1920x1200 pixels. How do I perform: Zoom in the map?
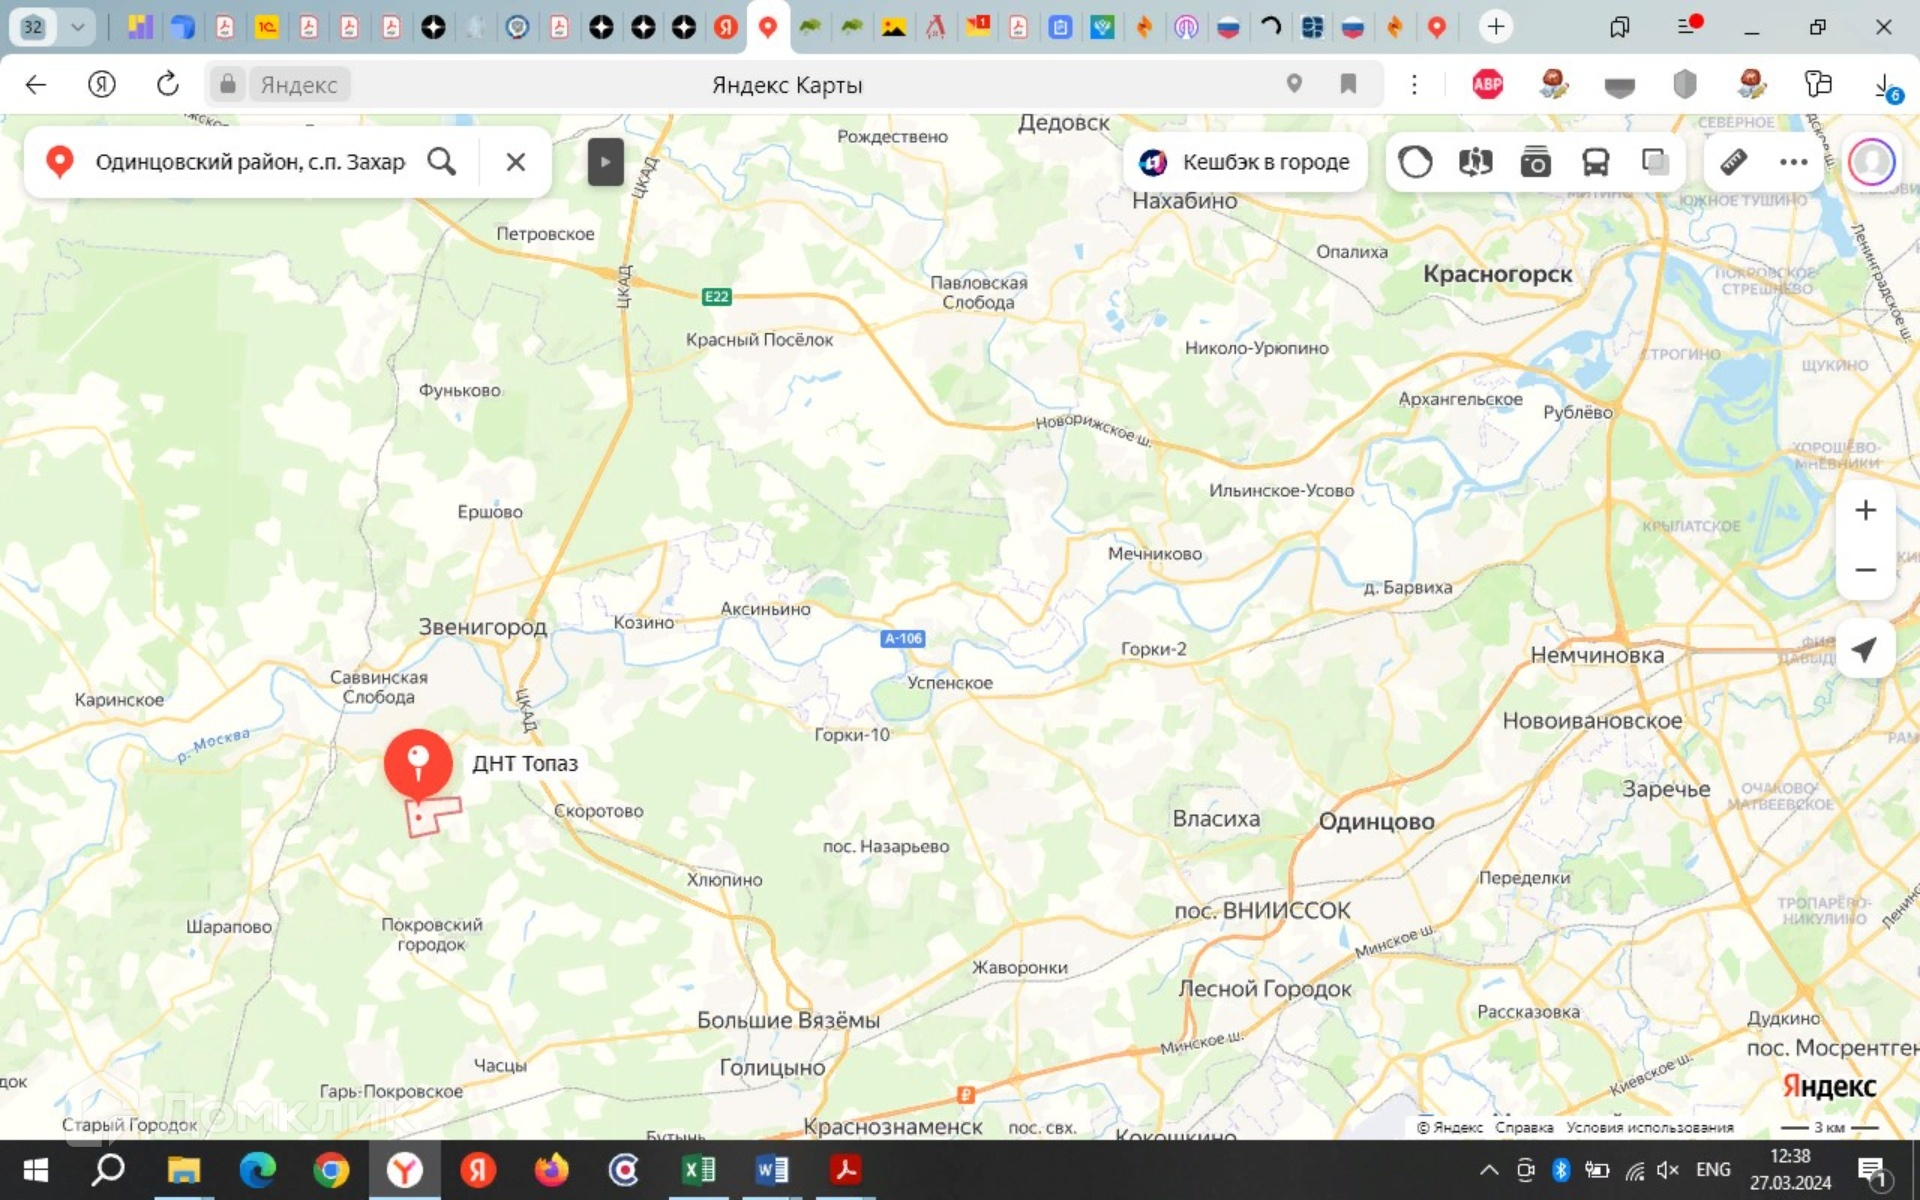1865,511
